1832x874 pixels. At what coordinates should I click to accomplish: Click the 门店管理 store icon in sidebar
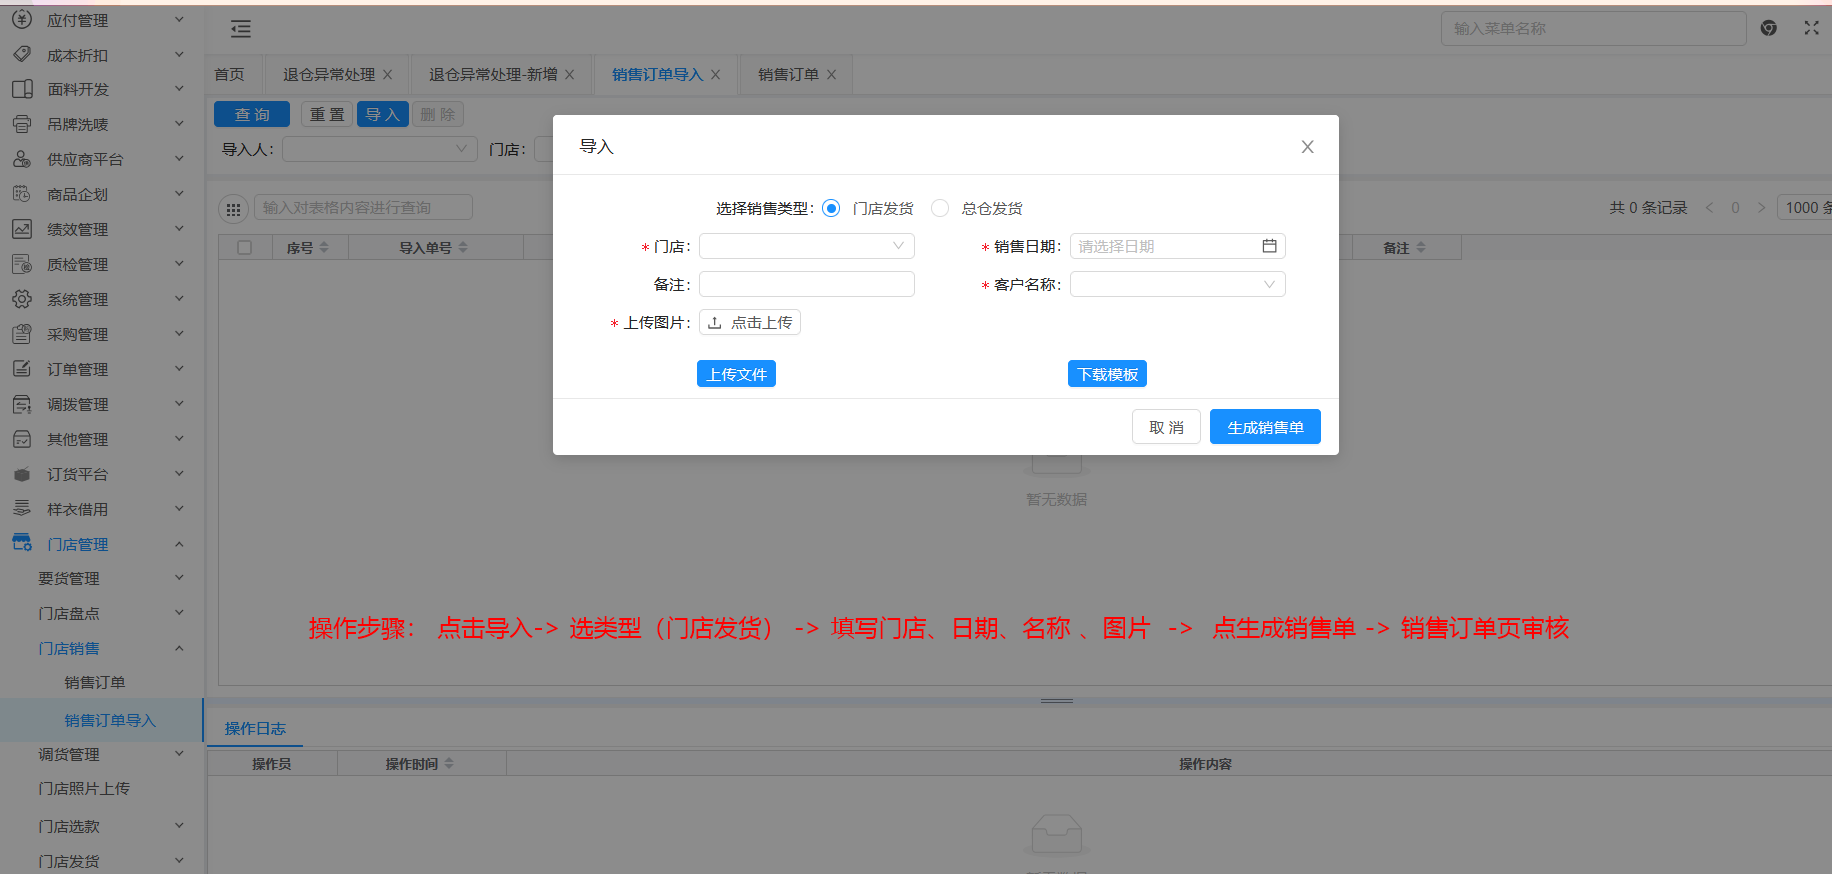22,544
